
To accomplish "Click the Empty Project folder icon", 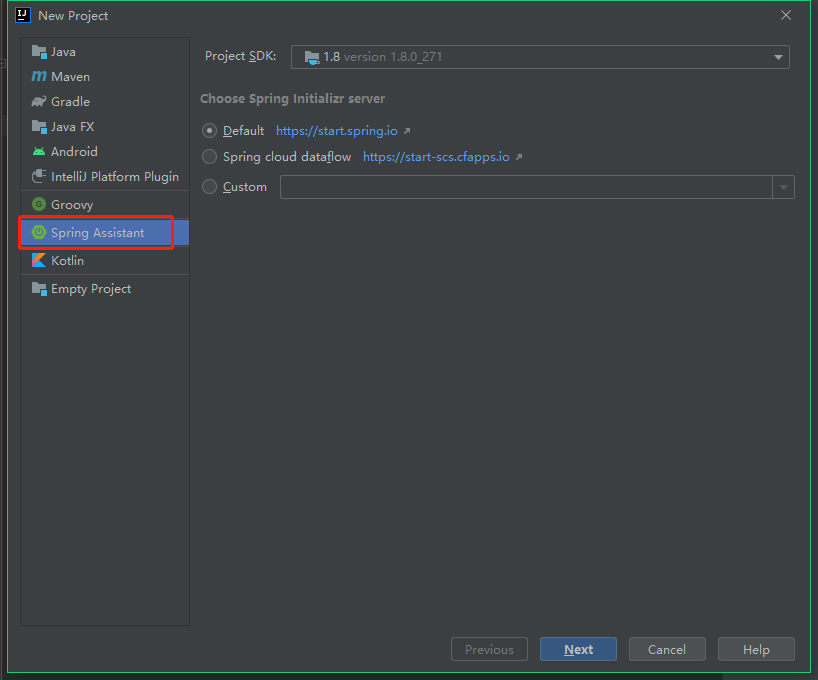I will 39,289.
